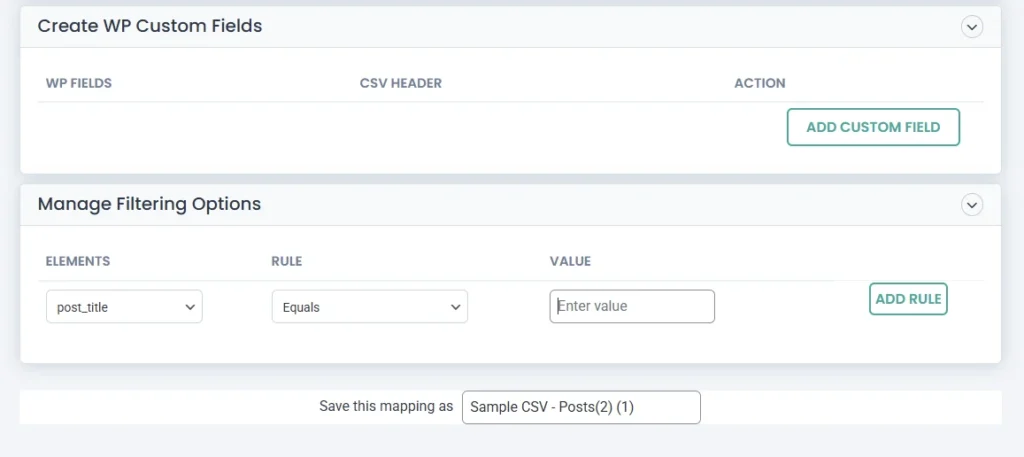Click the arrow on the post_title select

[190, 307]
